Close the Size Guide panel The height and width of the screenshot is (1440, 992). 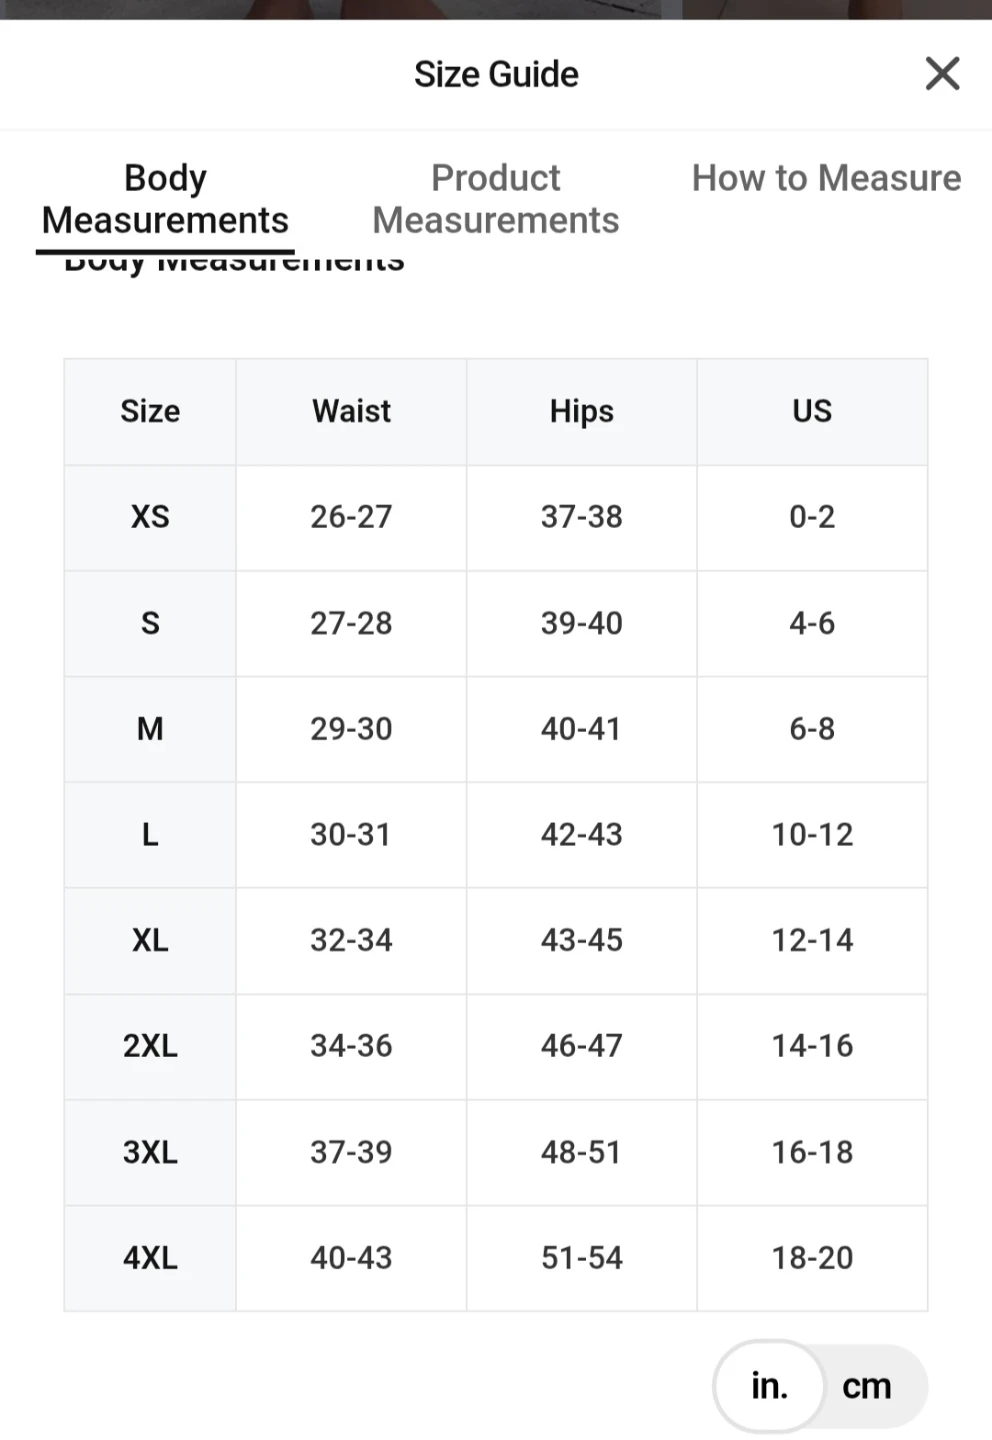point(942,73)
